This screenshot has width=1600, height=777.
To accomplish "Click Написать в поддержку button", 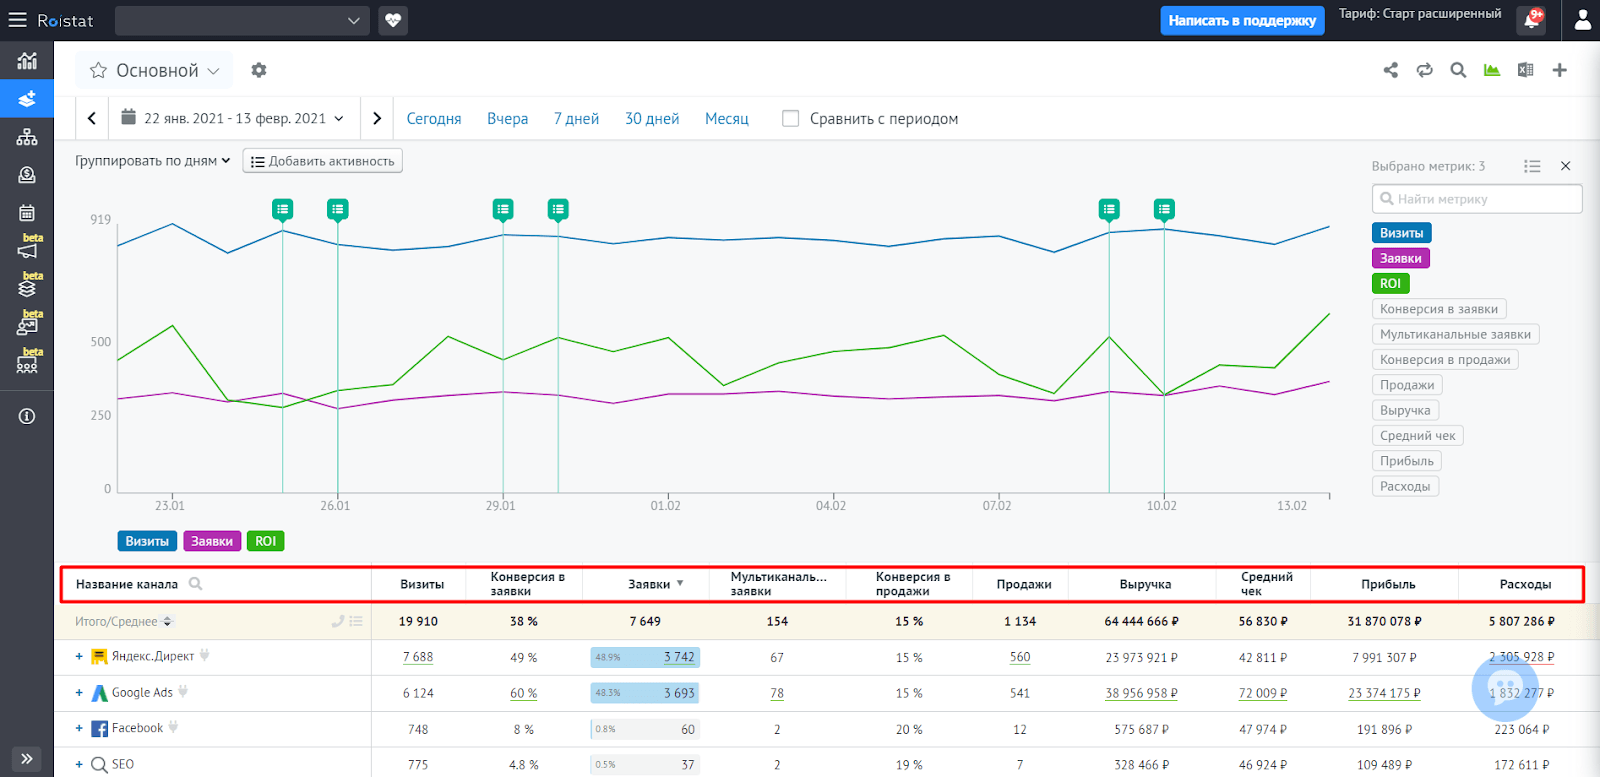I will [1242, 20].
